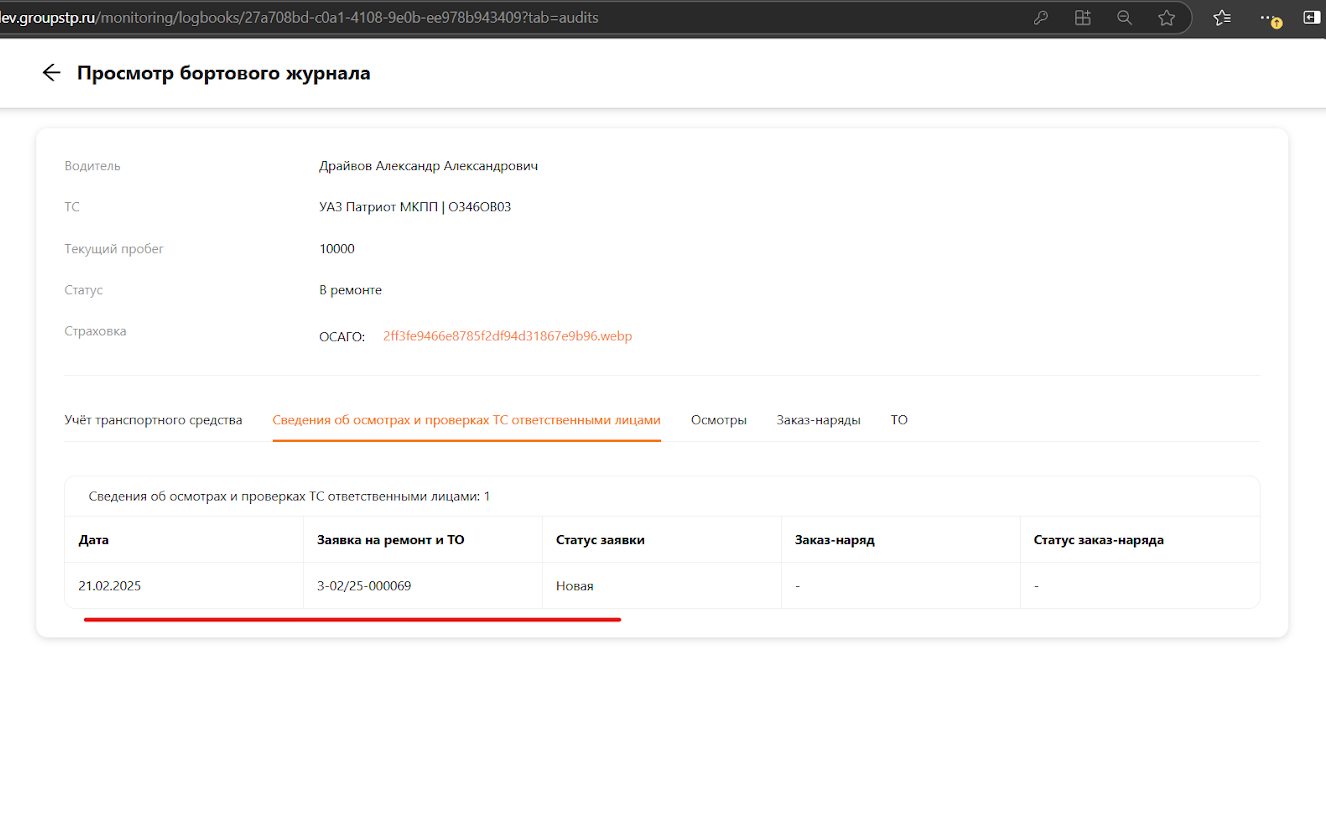Open the browser favorites list
The height and width of the screenshot is (816, 1326).
pyautogui.click(x=1222, y=18)
